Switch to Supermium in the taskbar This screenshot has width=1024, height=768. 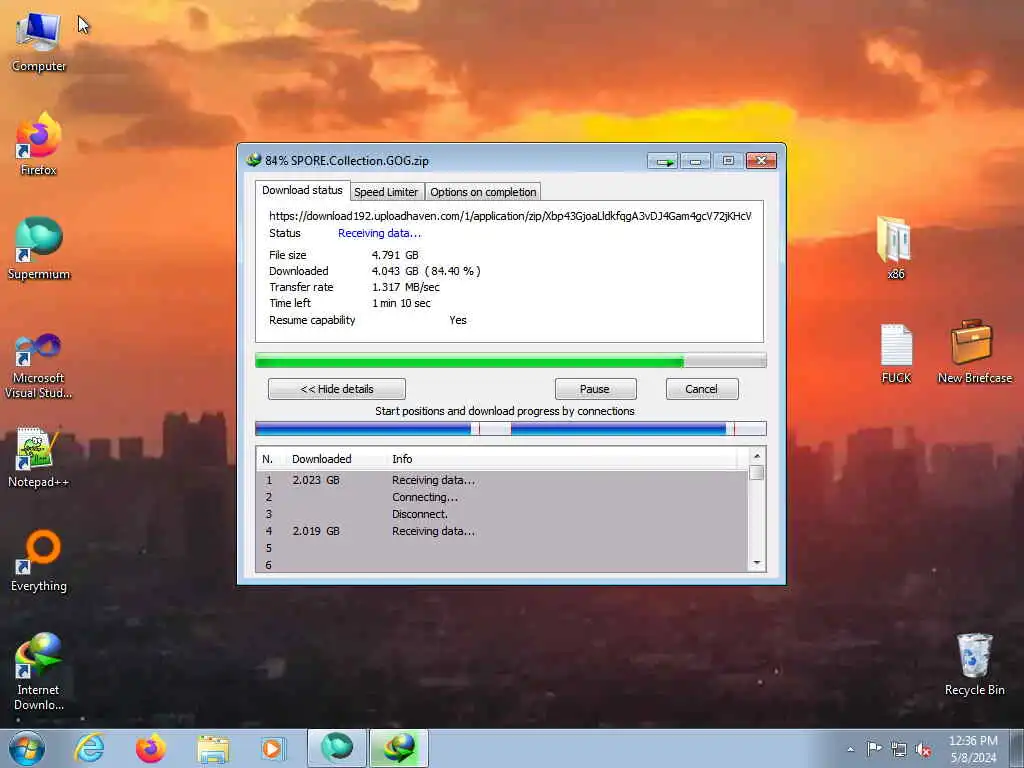pos(337,748)
